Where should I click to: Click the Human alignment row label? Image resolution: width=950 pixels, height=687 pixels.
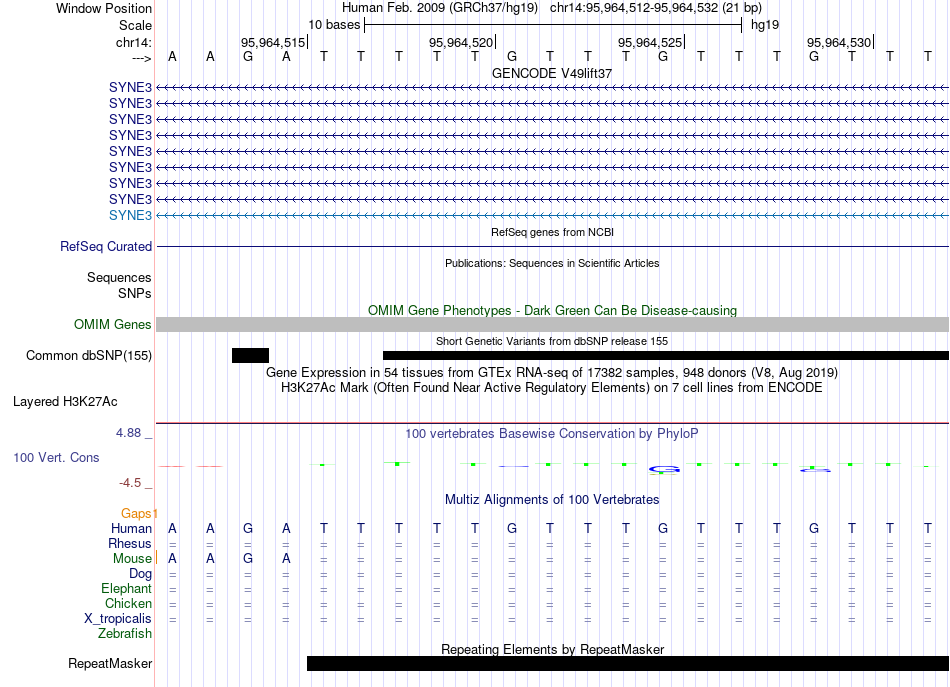[x=131, y=529]
